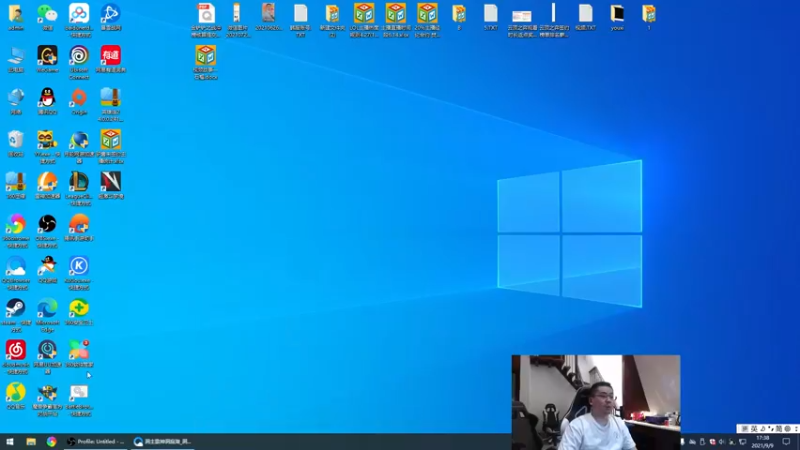Image resolution: width=800 pixels, height=450 pixels.
Task: Open Ubisoft Connect shortcut
Action: (79, 62)
